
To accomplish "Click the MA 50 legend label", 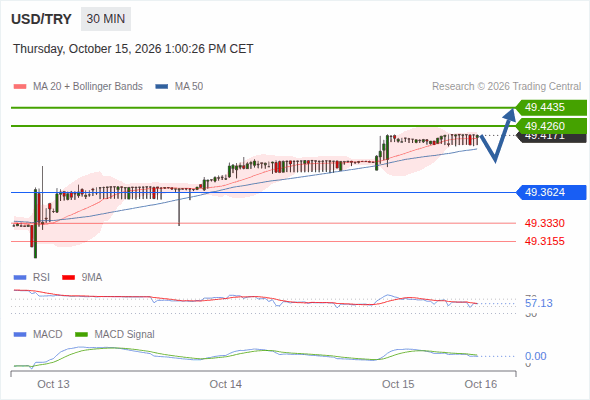I will 189,87.
